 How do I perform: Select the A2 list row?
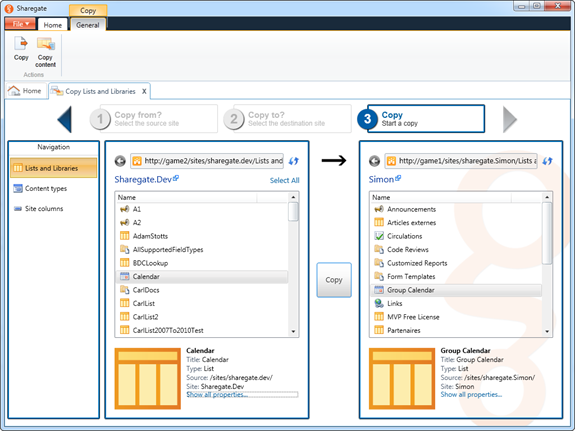pyautogui.click(x=202, y=223)
